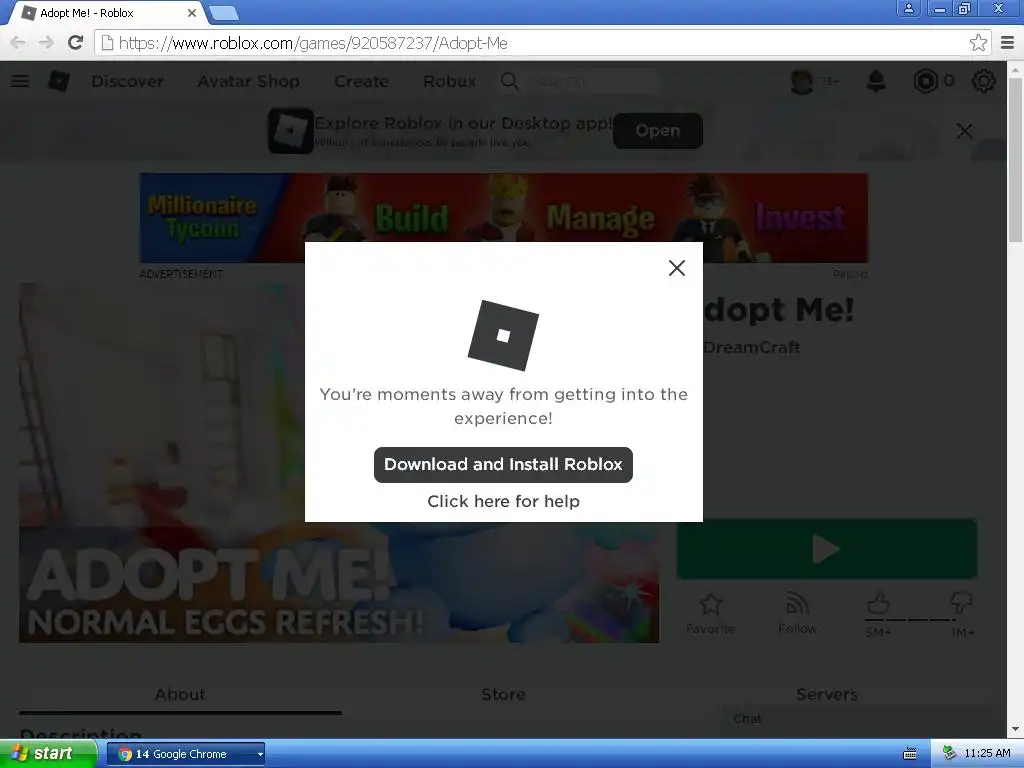
Task: Open the DreamCraft creator link
Action: [x=751, y=347]
